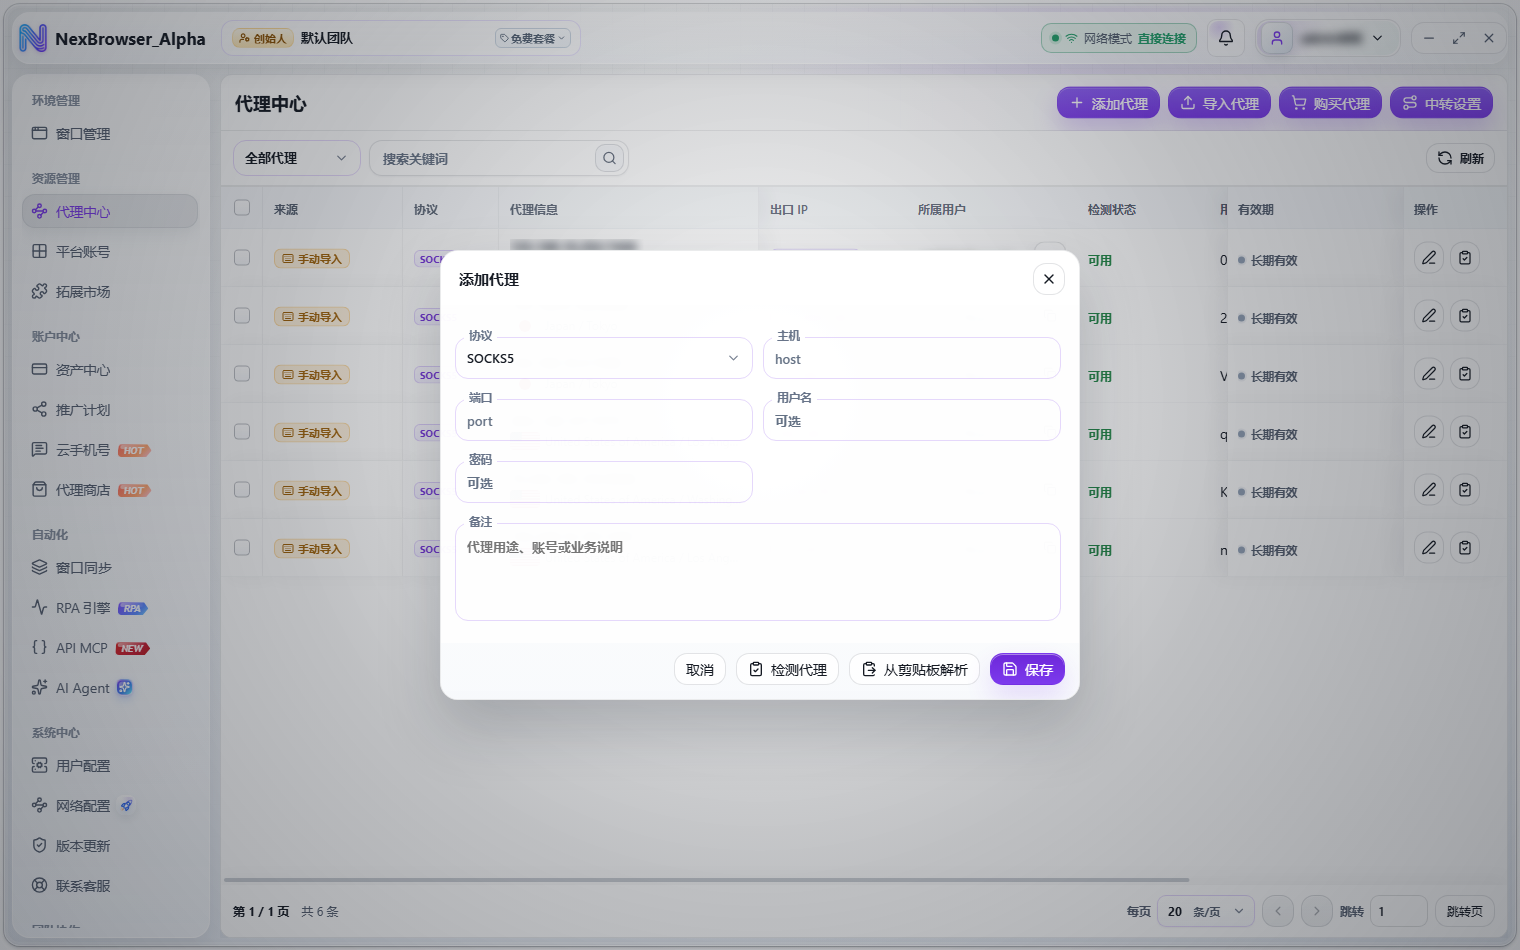The image size is (1520, 950).
Task: Go to previous page arrow
Action: 1278,911
